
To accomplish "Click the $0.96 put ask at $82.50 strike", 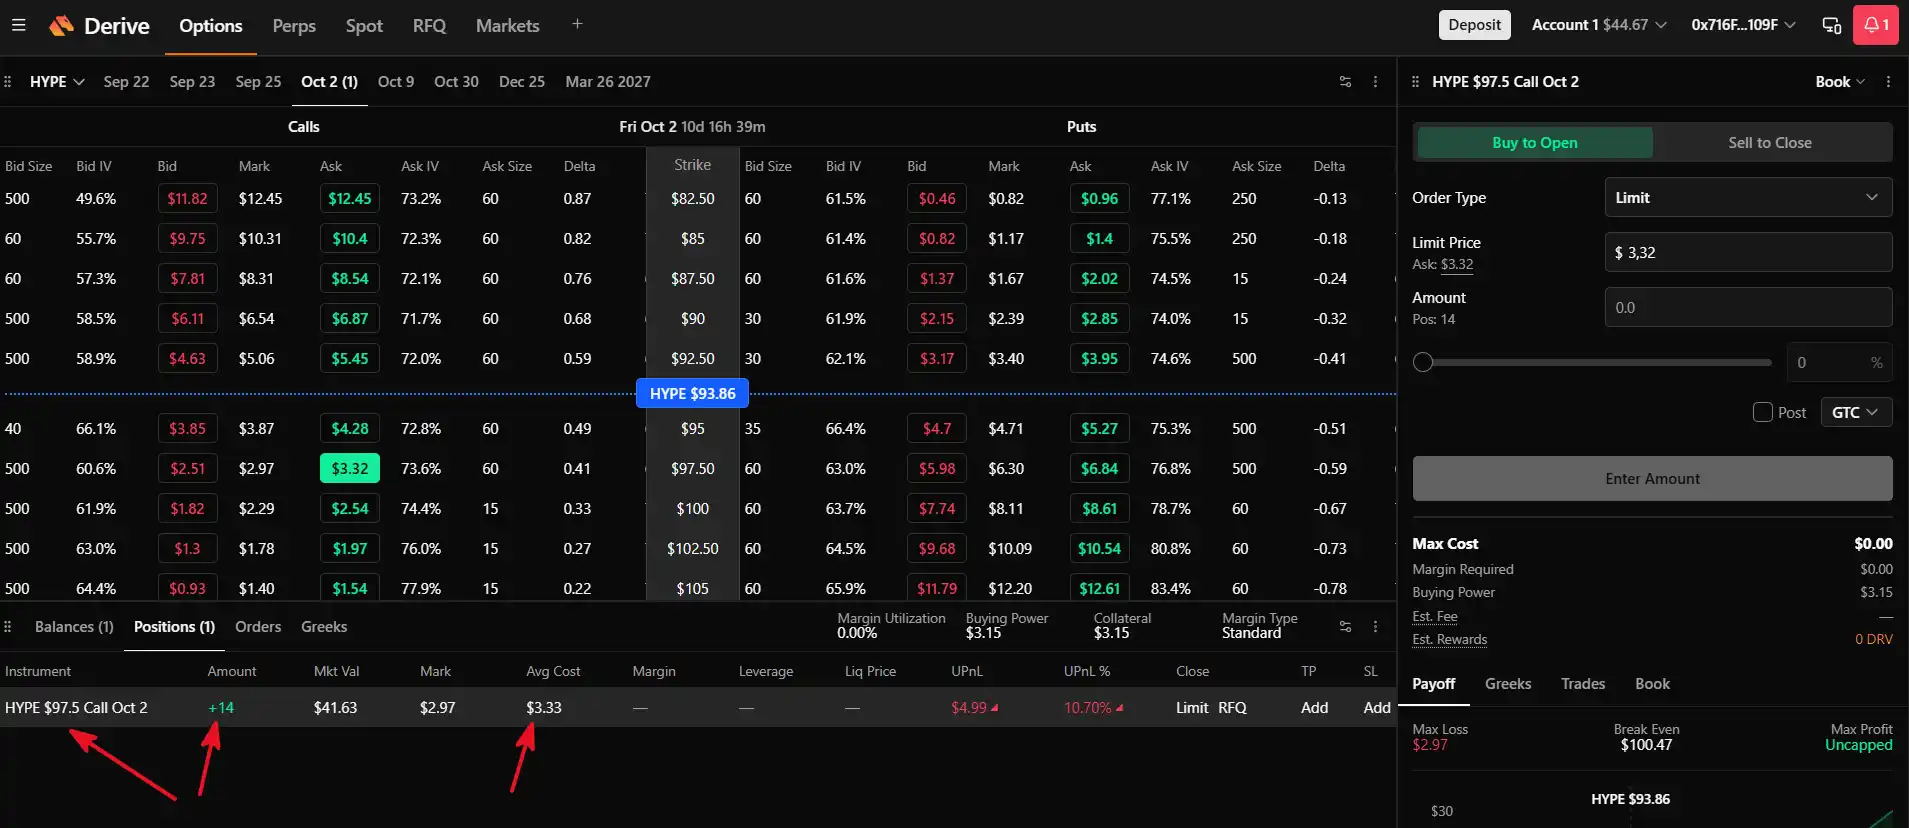I will (x=1099, y=199).
